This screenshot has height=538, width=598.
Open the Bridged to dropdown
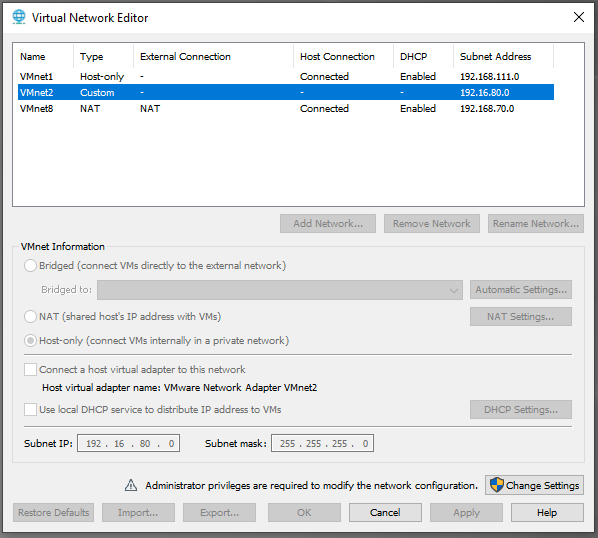280,290
